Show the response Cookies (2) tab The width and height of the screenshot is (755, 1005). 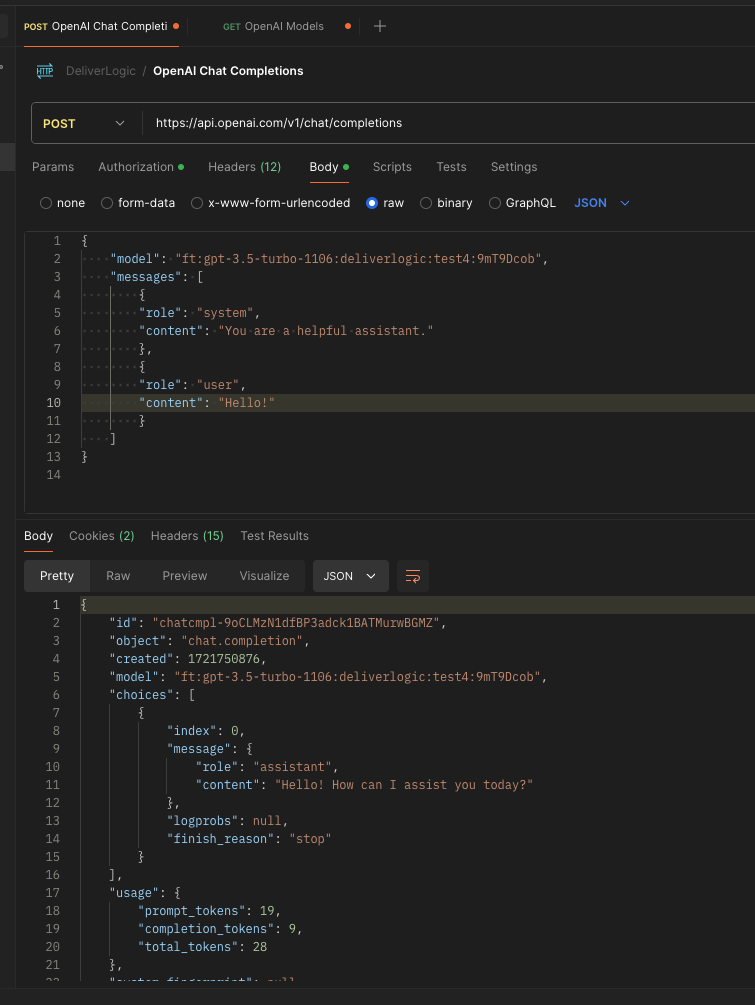coord(101,536)
